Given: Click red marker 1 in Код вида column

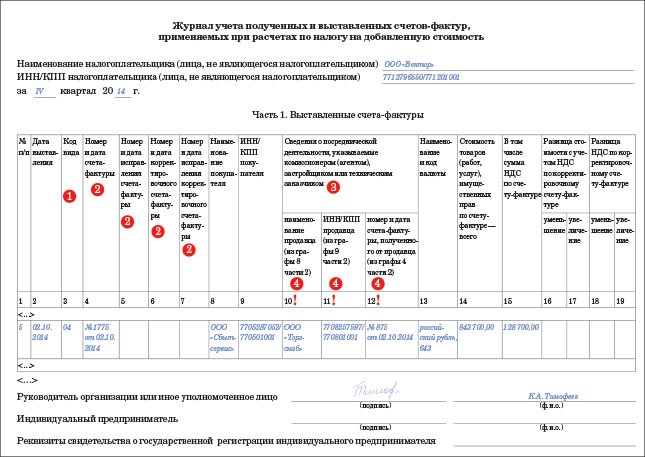Looking at the screenshot, I should [69, 196].
